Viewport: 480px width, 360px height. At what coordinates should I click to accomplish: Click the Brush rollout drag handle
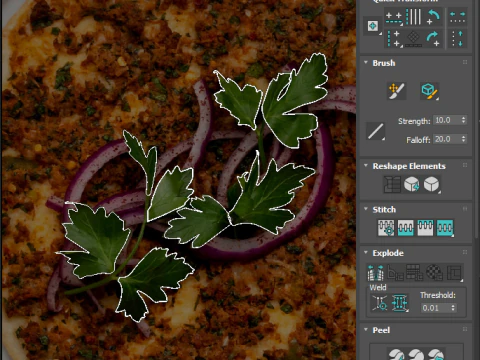click(x=465, y=62)
